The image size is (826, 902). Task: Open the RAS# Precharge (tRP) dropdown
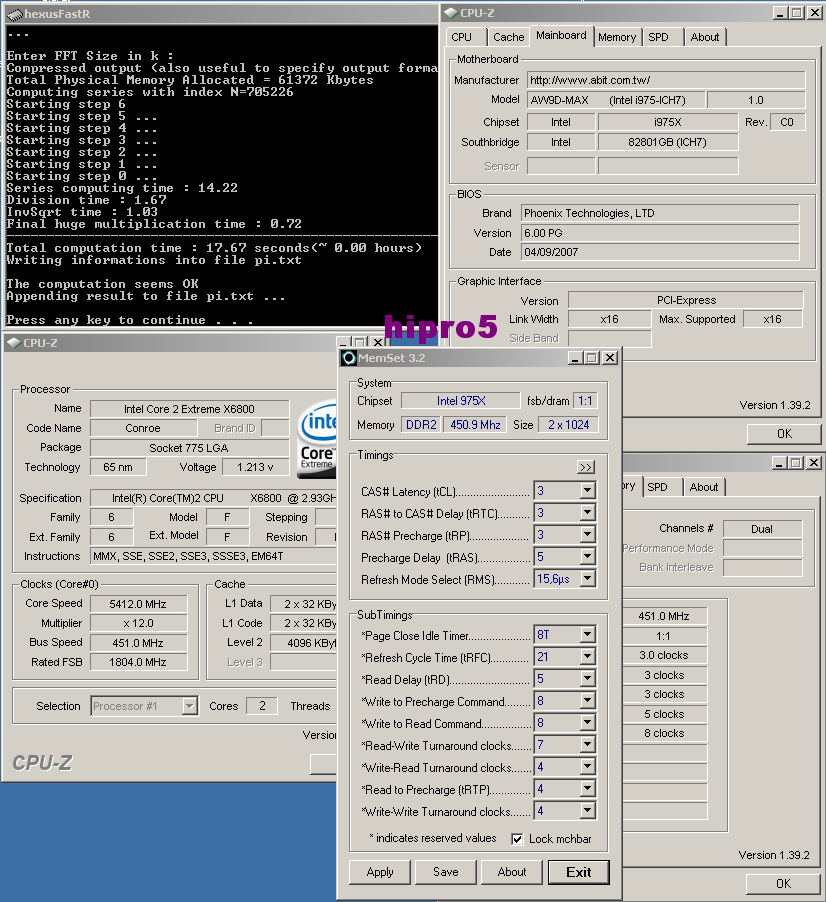click(x=587, y=534)
